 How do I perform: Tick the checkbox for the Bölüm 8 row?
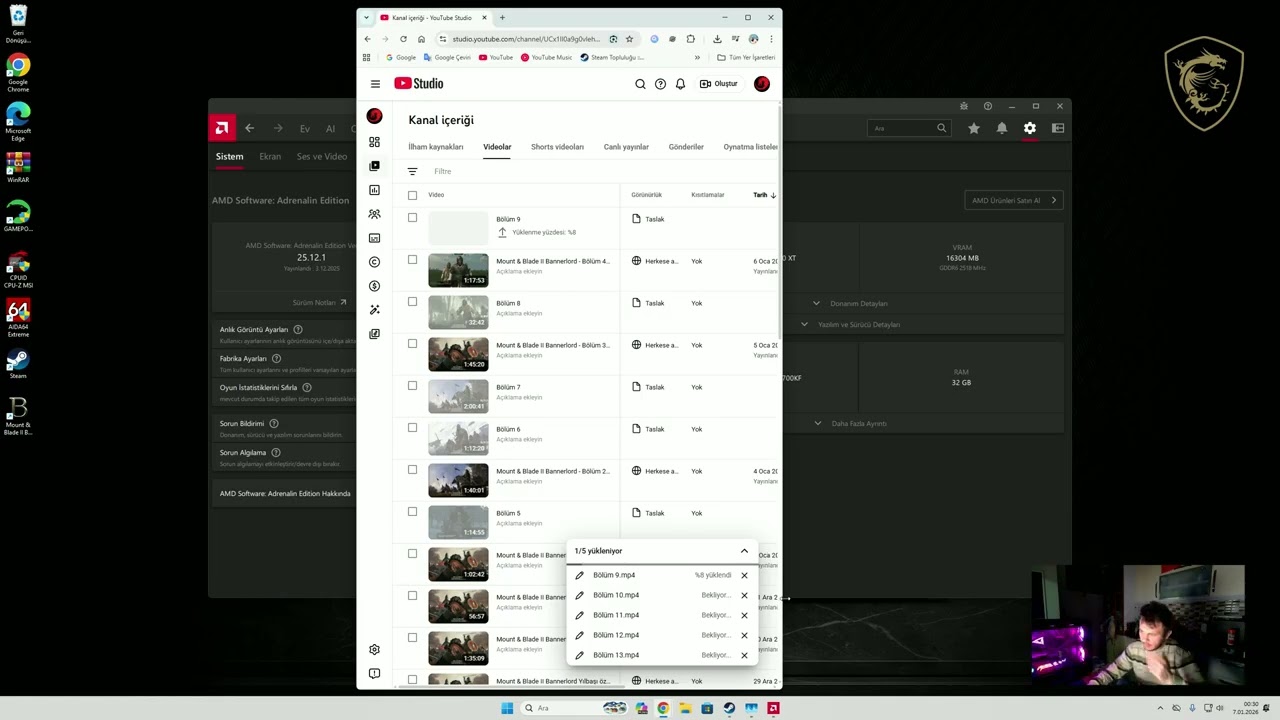tap(412, 302)
